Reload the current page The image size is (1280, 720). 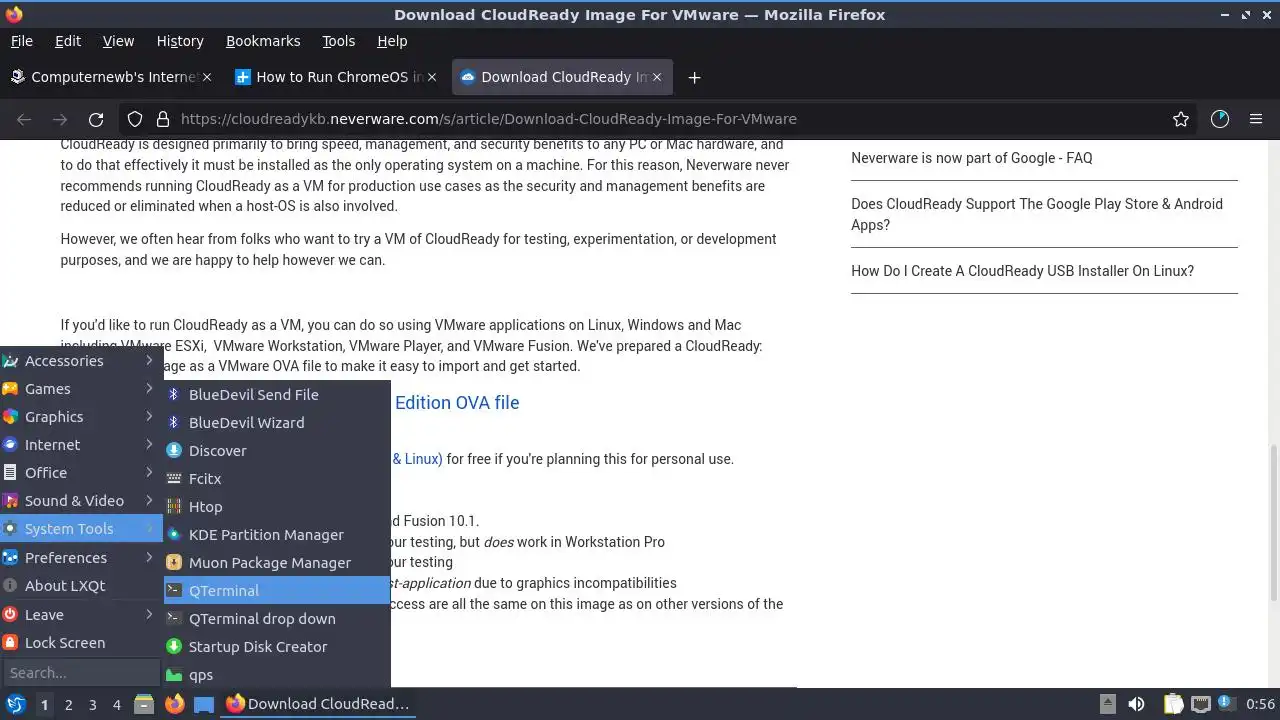[96, 119]
